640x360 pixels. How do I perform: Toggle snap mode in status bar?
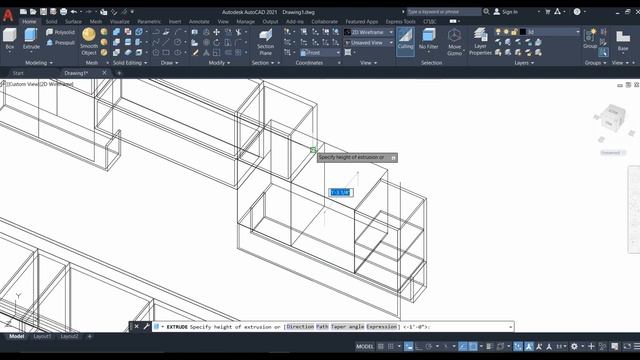click(391, 347)
